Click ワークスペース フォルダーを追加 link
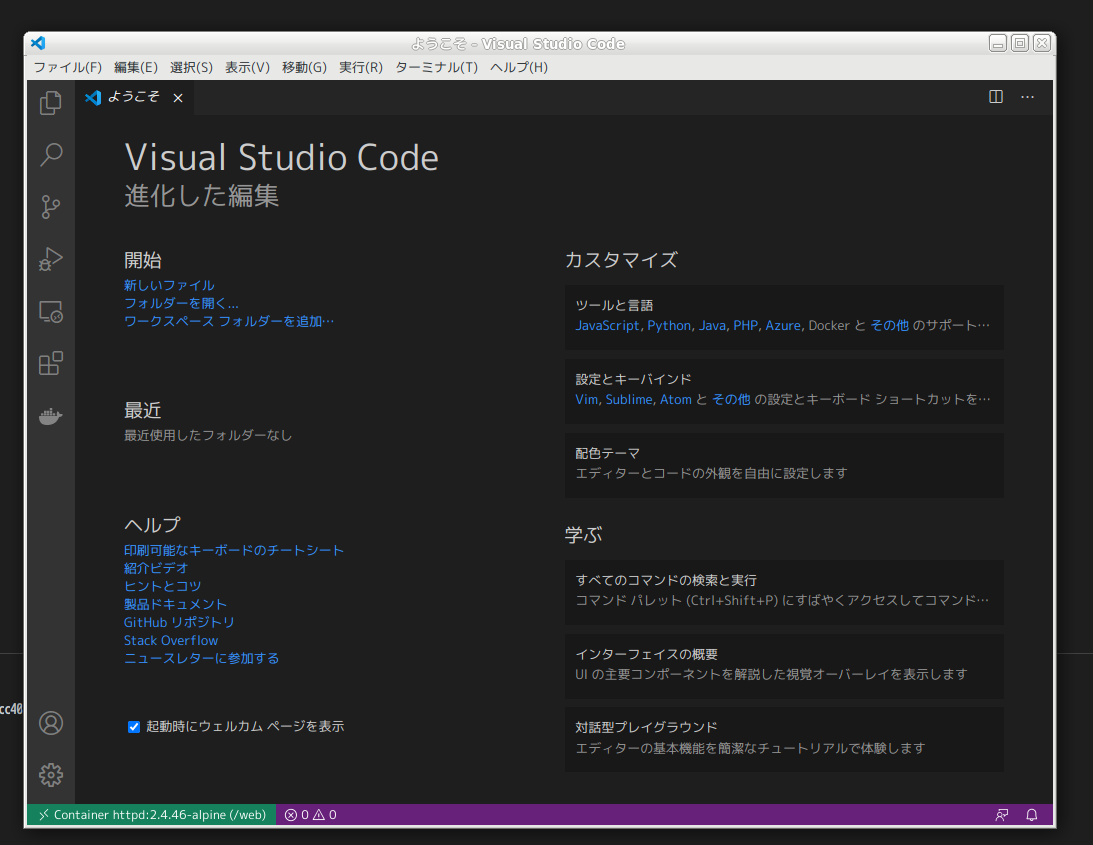 click(229, 321)
